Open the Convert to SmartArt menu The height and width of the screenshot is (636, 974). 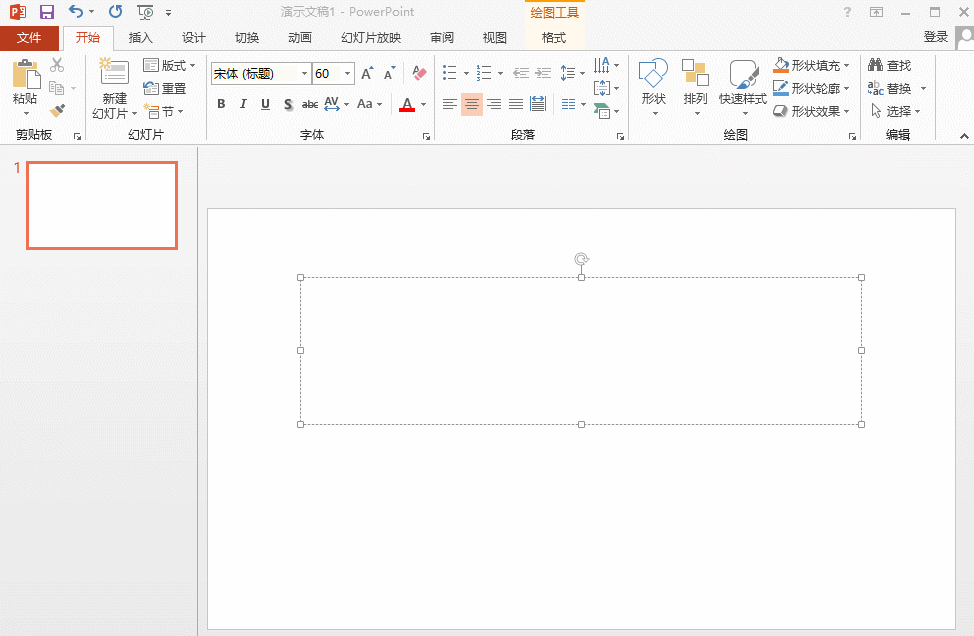click(x=606, y=111)
